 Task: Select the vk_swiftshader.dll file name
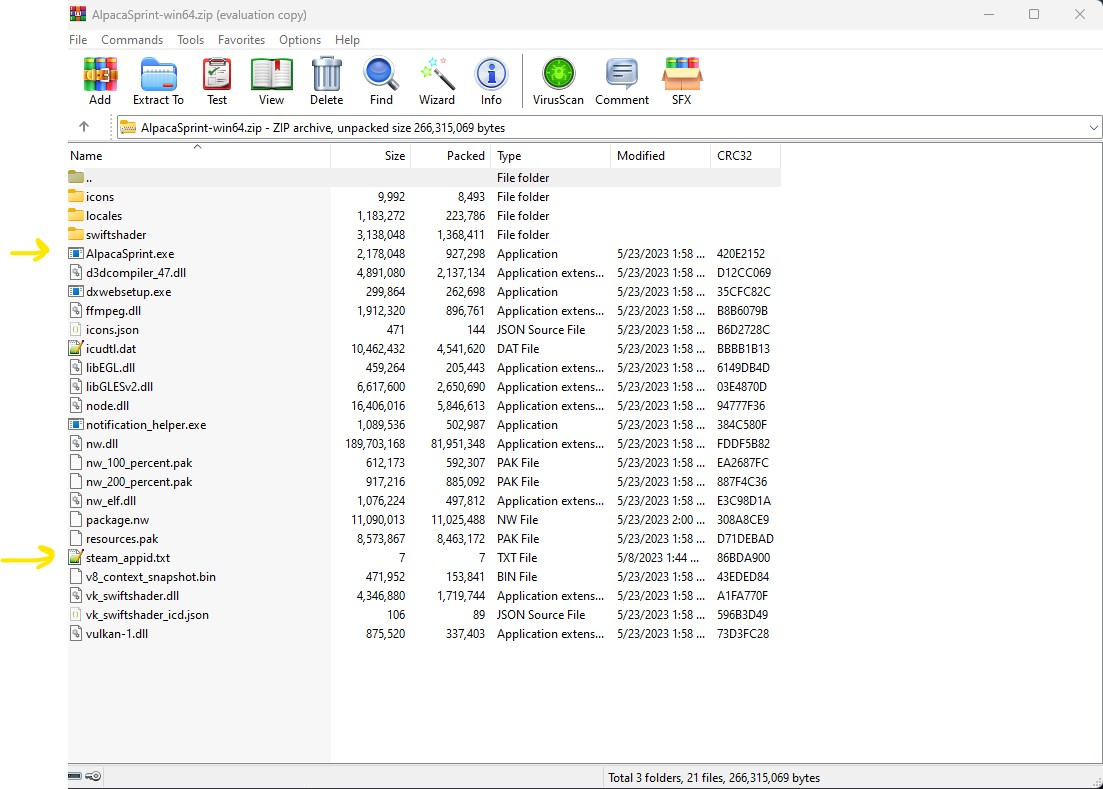click(132, 595)
